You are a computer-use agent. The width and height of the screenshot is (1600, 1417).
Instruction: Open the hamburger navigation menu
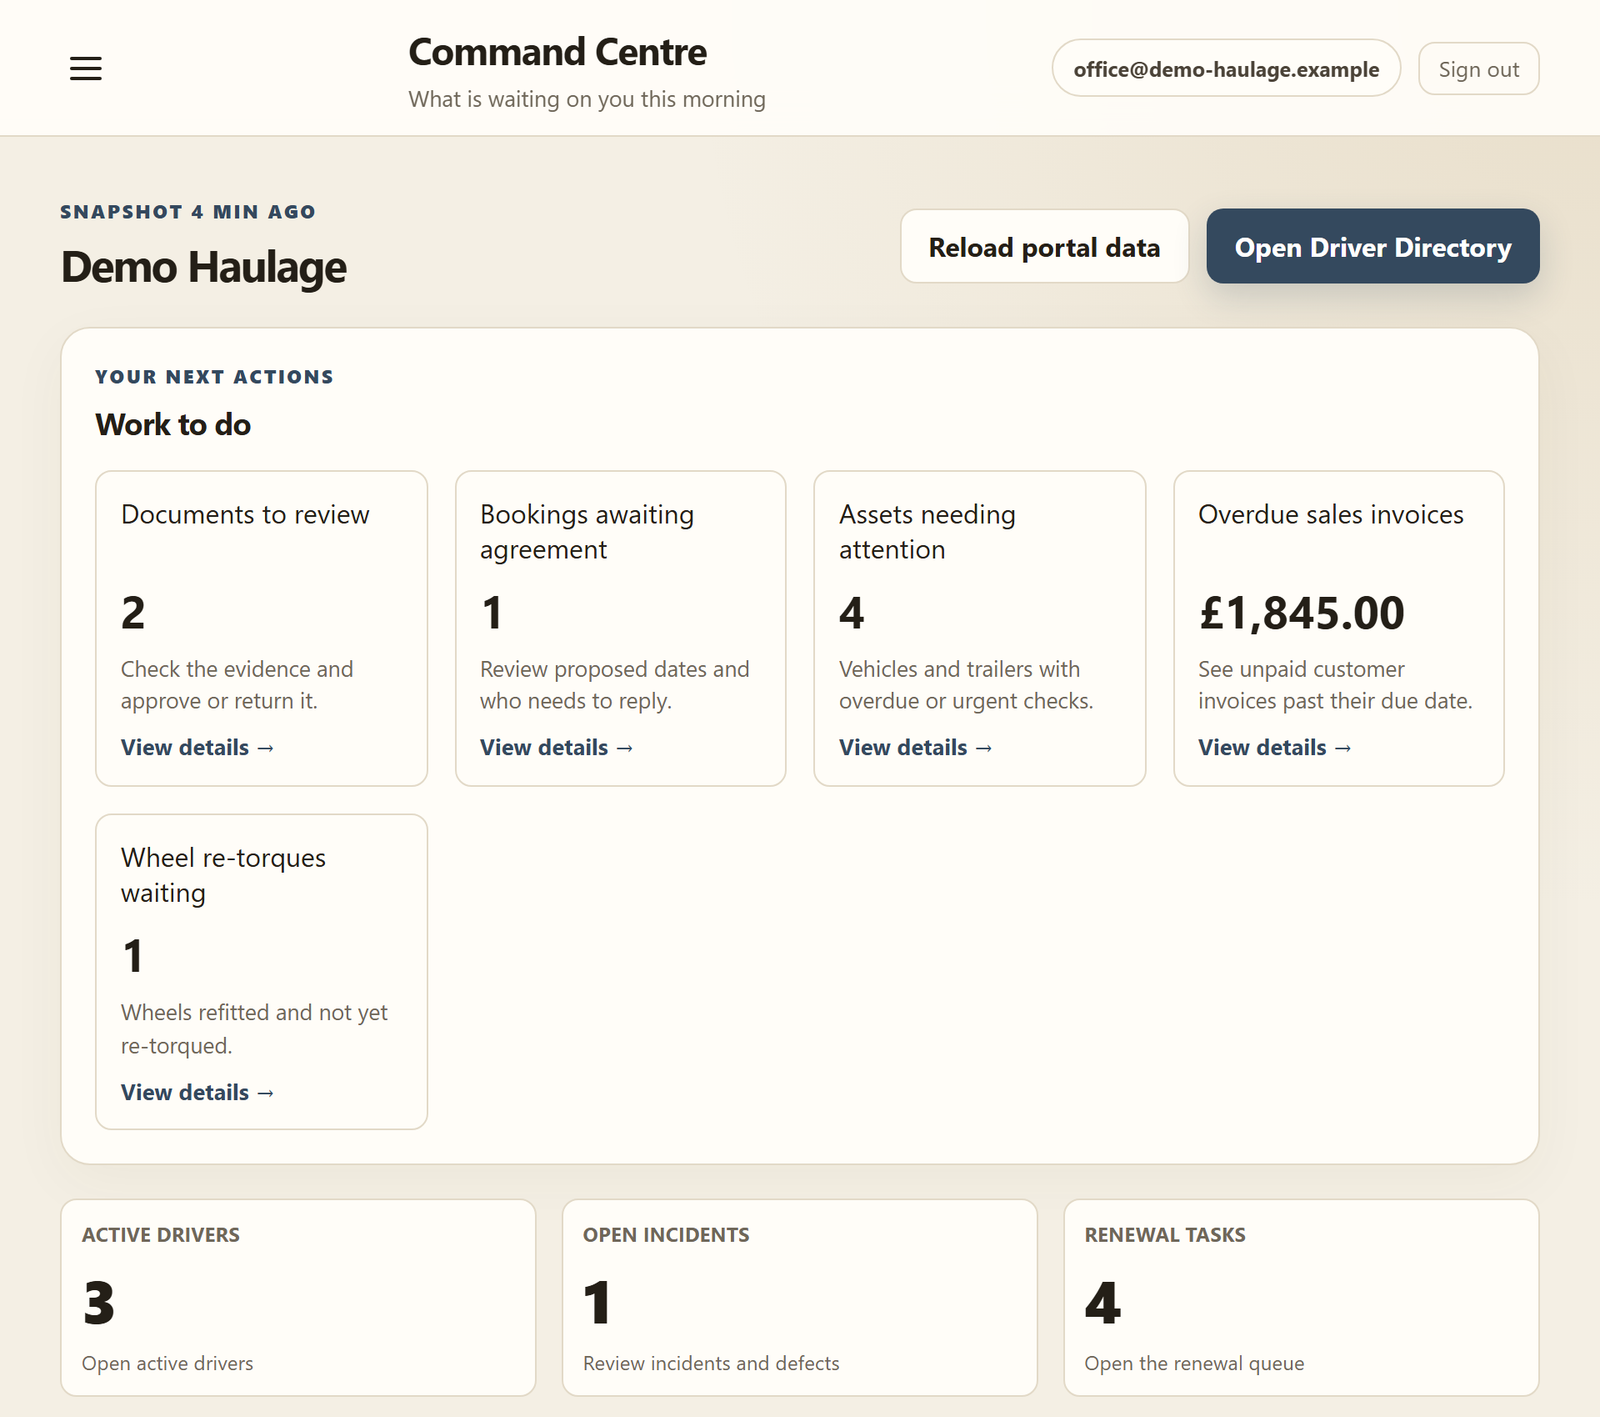86,68
